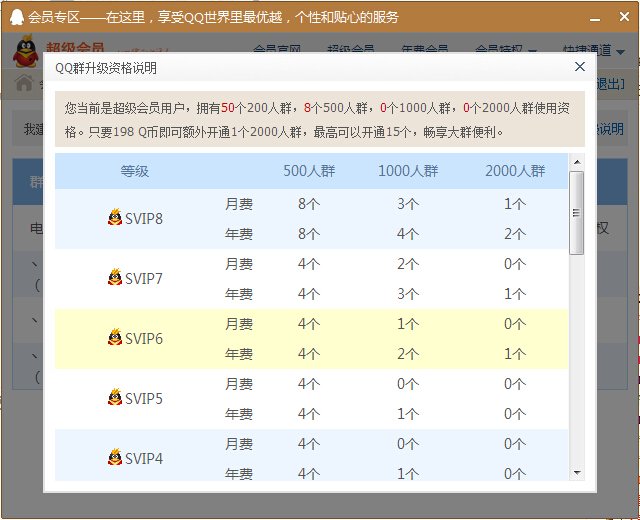
Task: Click the 退出 link in background window
Action: pos(611,84)
